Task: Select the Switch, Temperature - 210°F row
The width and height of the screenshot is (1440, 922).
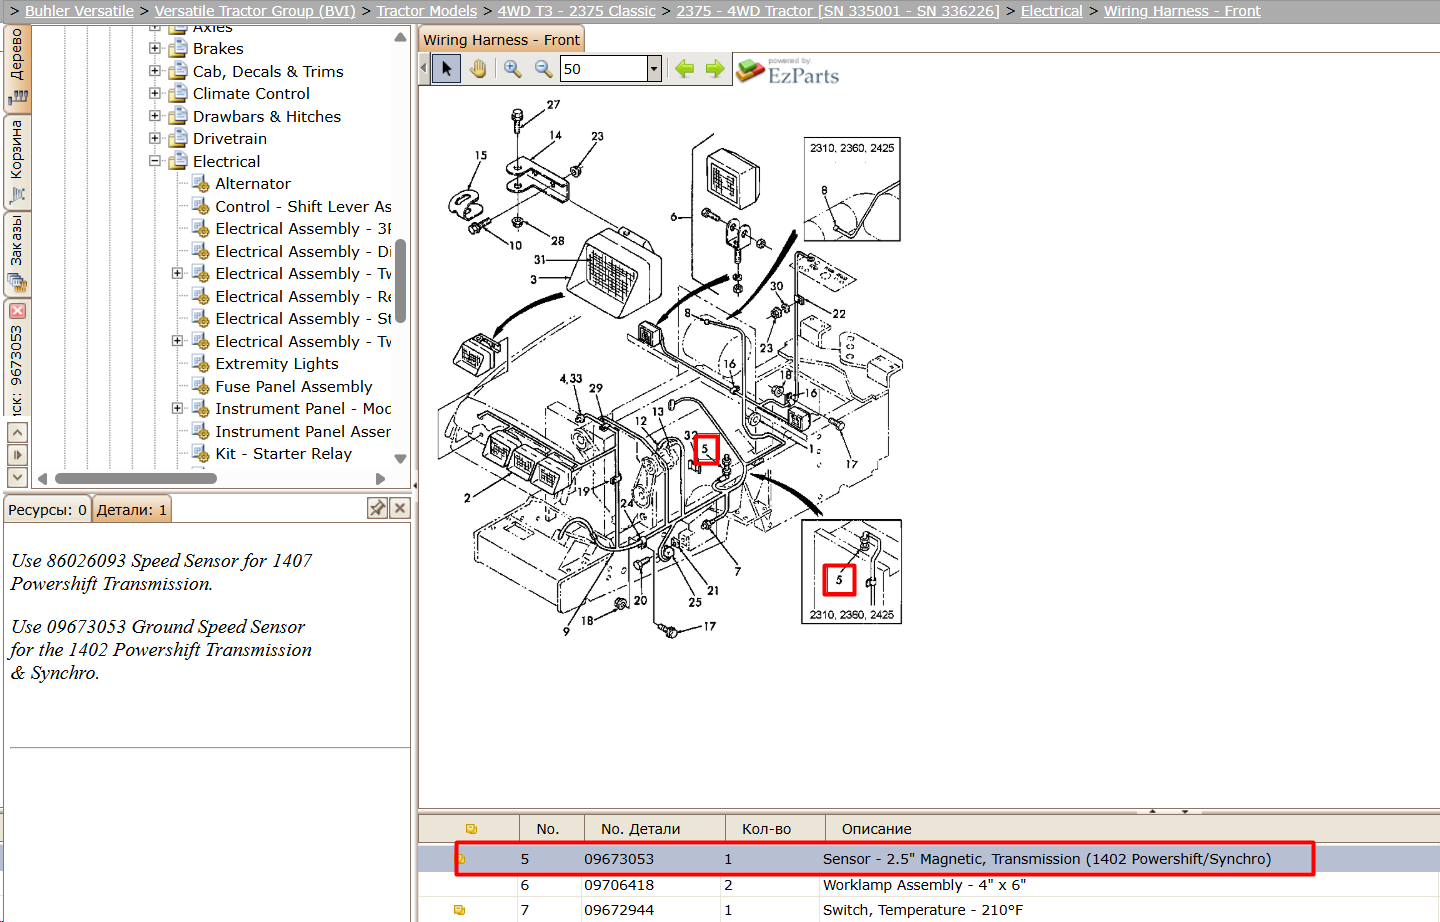Action: pyautogui.click(x=929, y=910)
